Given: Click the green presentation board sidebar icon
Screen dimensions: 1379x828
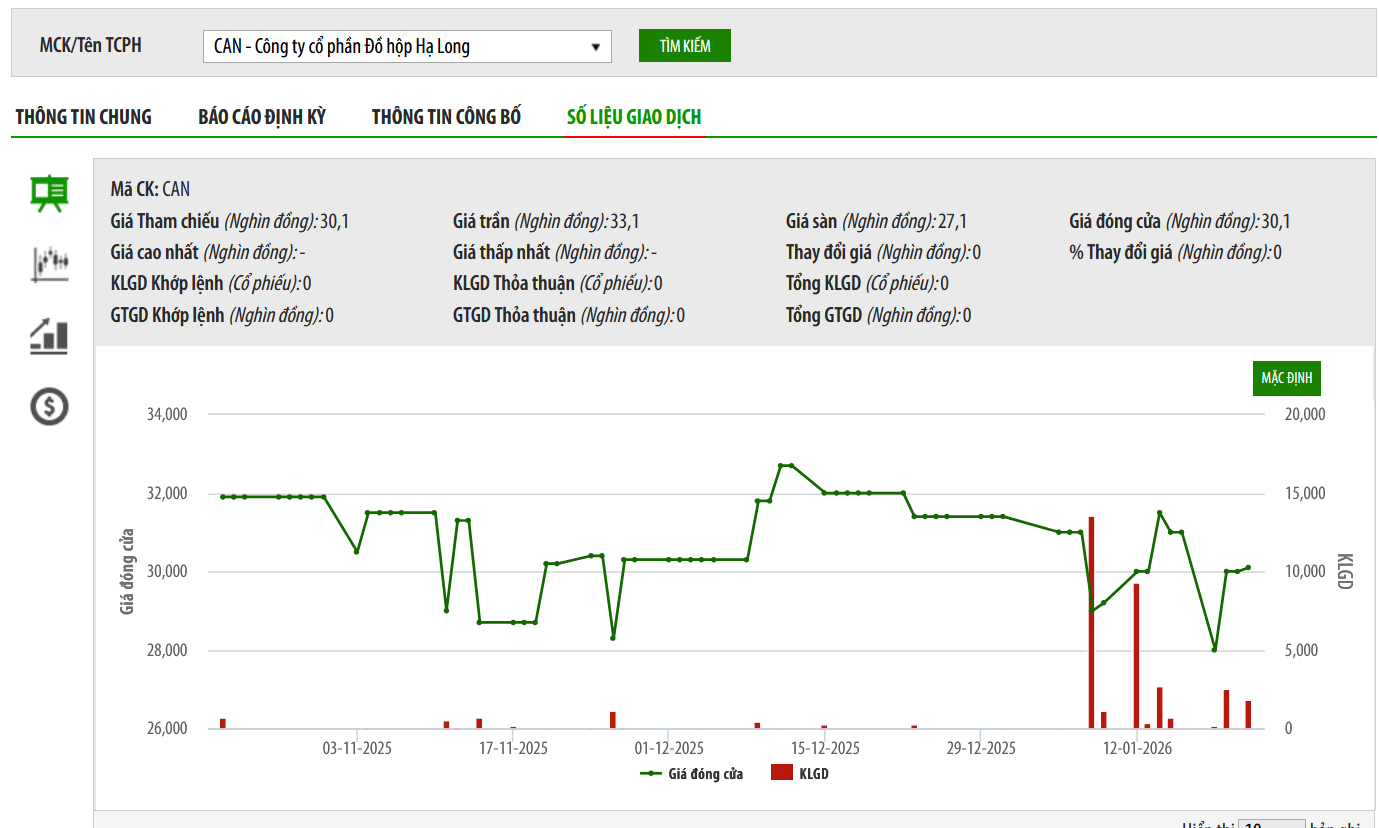Looking at the screenshot, I should coord(49,193).
